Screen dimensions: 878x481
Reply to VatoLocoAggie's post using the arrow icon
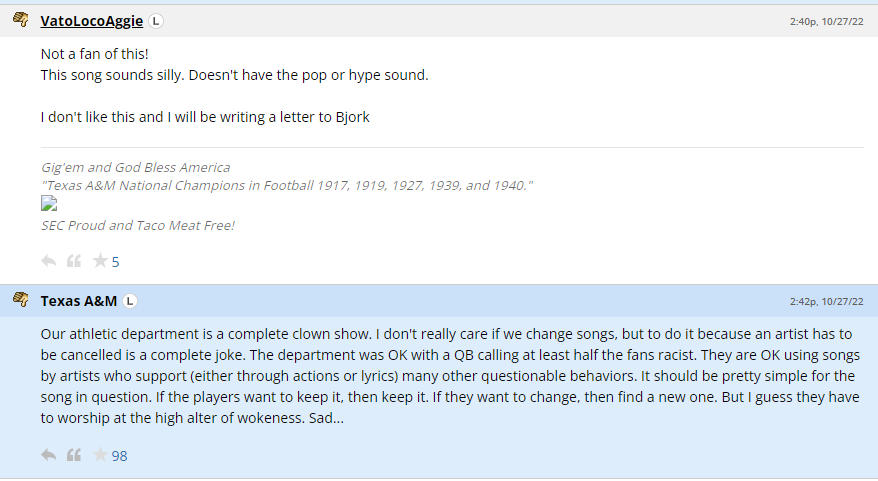coord(49,262)
